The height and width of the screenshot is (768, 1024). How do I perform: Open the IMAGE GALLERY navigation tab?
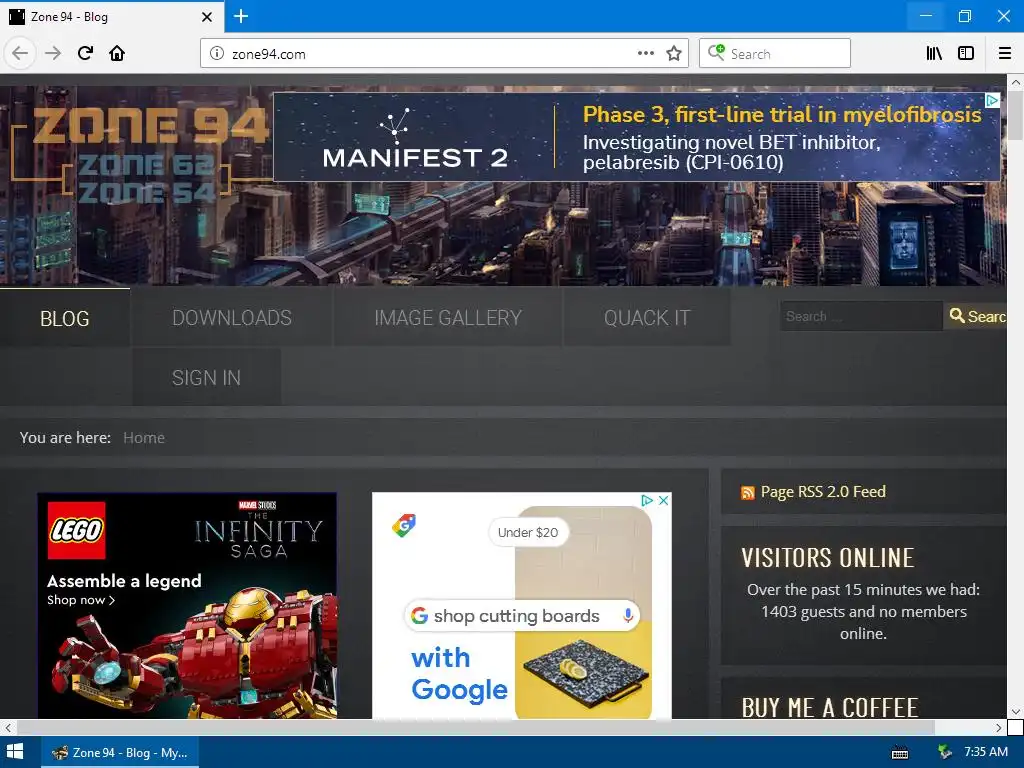(448, 317)
